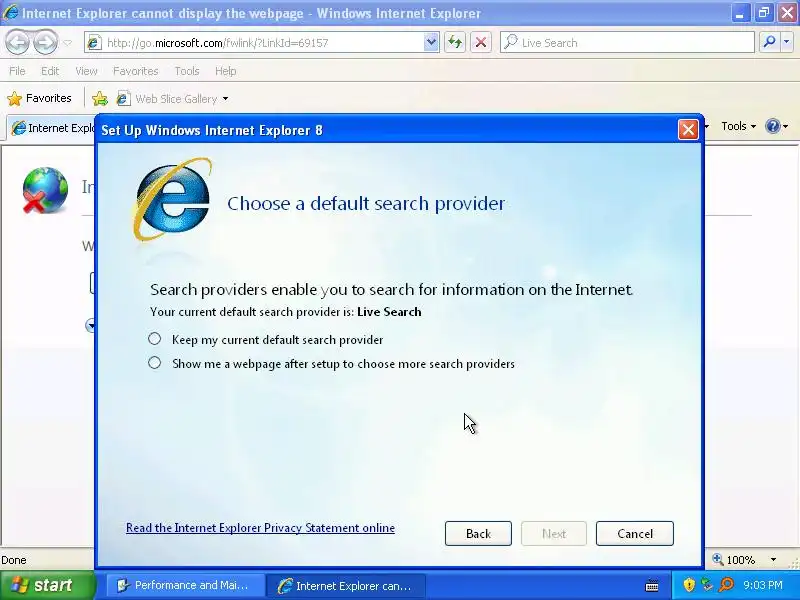Image resolution: width=800 pixels, height=600 pixels.
Task: Click the Live Search input box
Action: (627, 43)
